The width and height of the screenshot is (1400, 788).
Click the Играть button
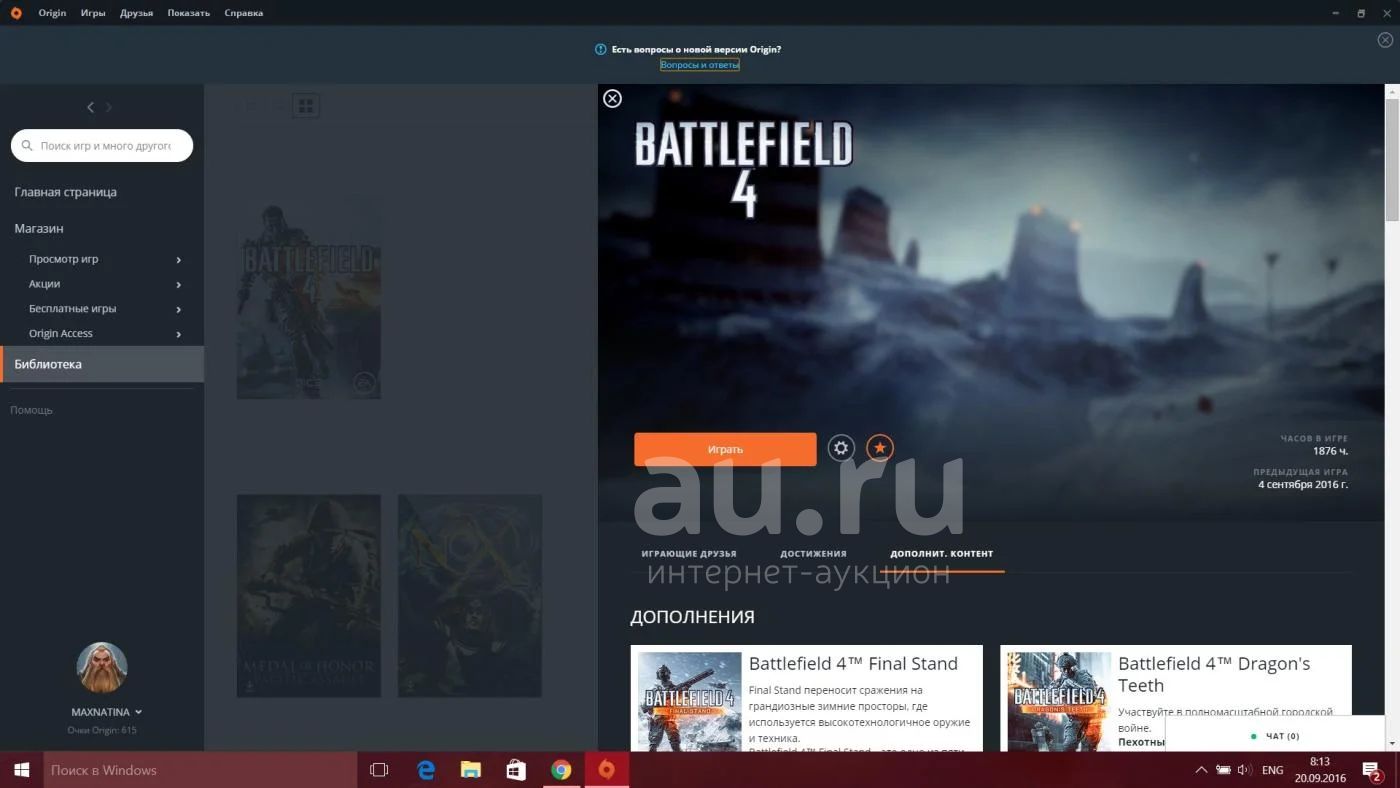[x=725, y=449]
